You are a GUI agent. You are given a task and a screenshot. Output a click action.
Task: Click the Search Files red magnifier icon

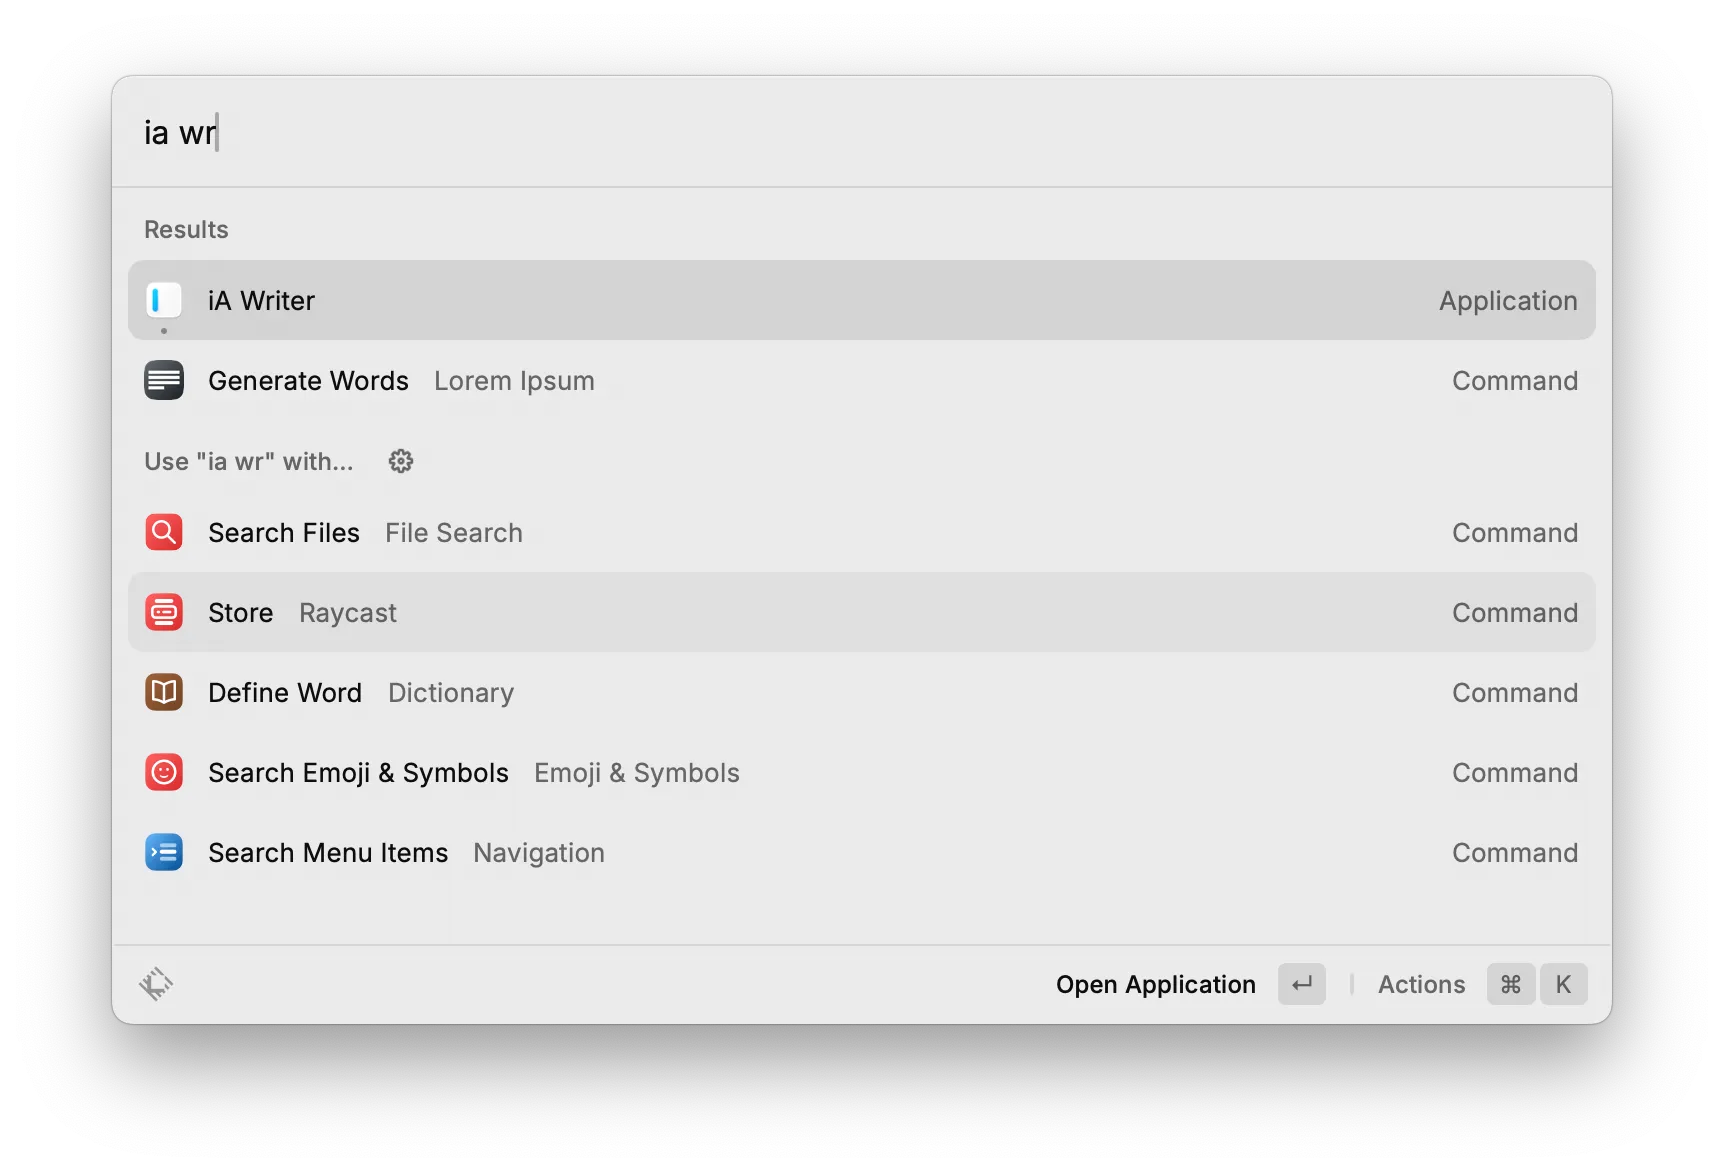164,532
